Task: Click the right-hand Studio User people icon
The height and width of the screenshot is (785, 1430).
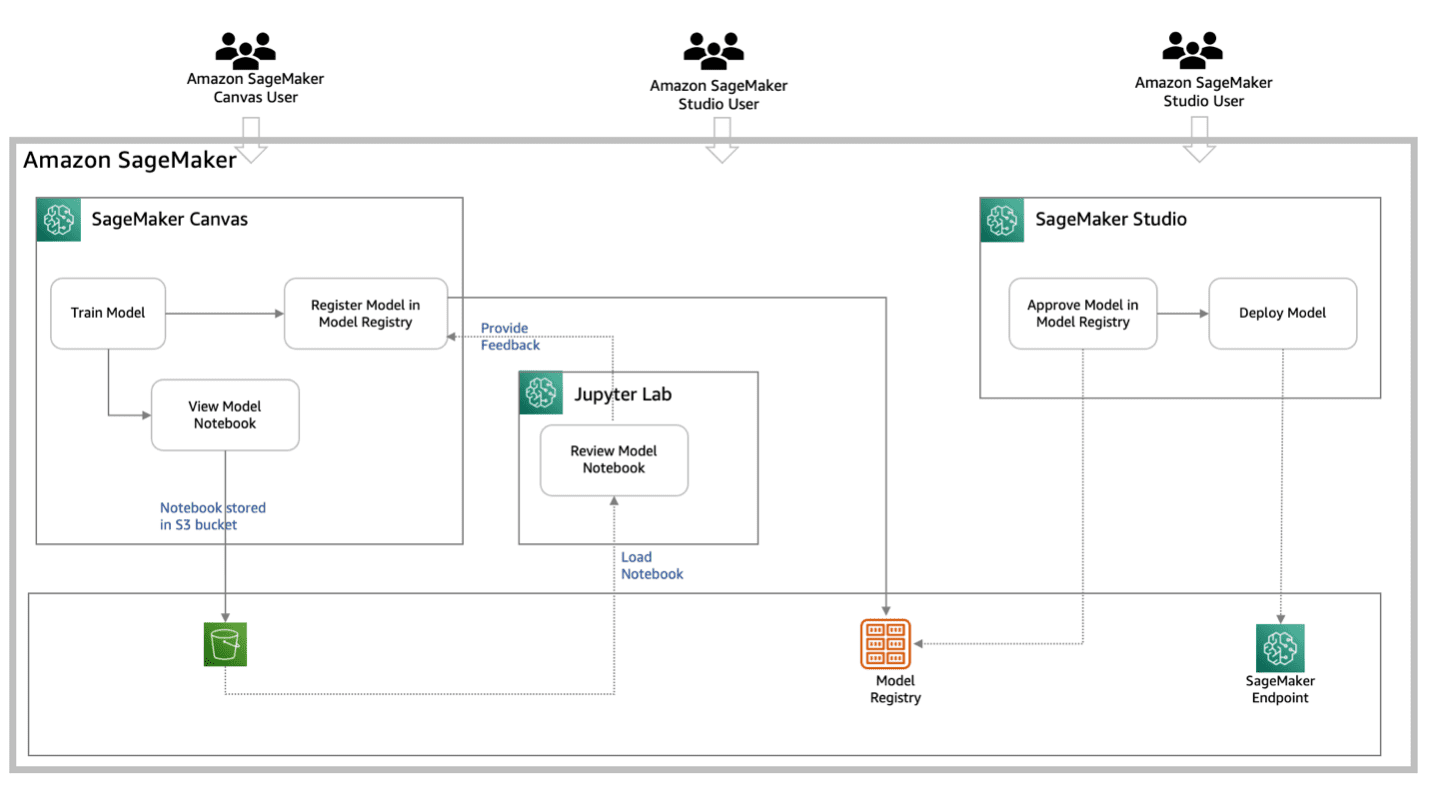Action: [x=1192, y=49]
